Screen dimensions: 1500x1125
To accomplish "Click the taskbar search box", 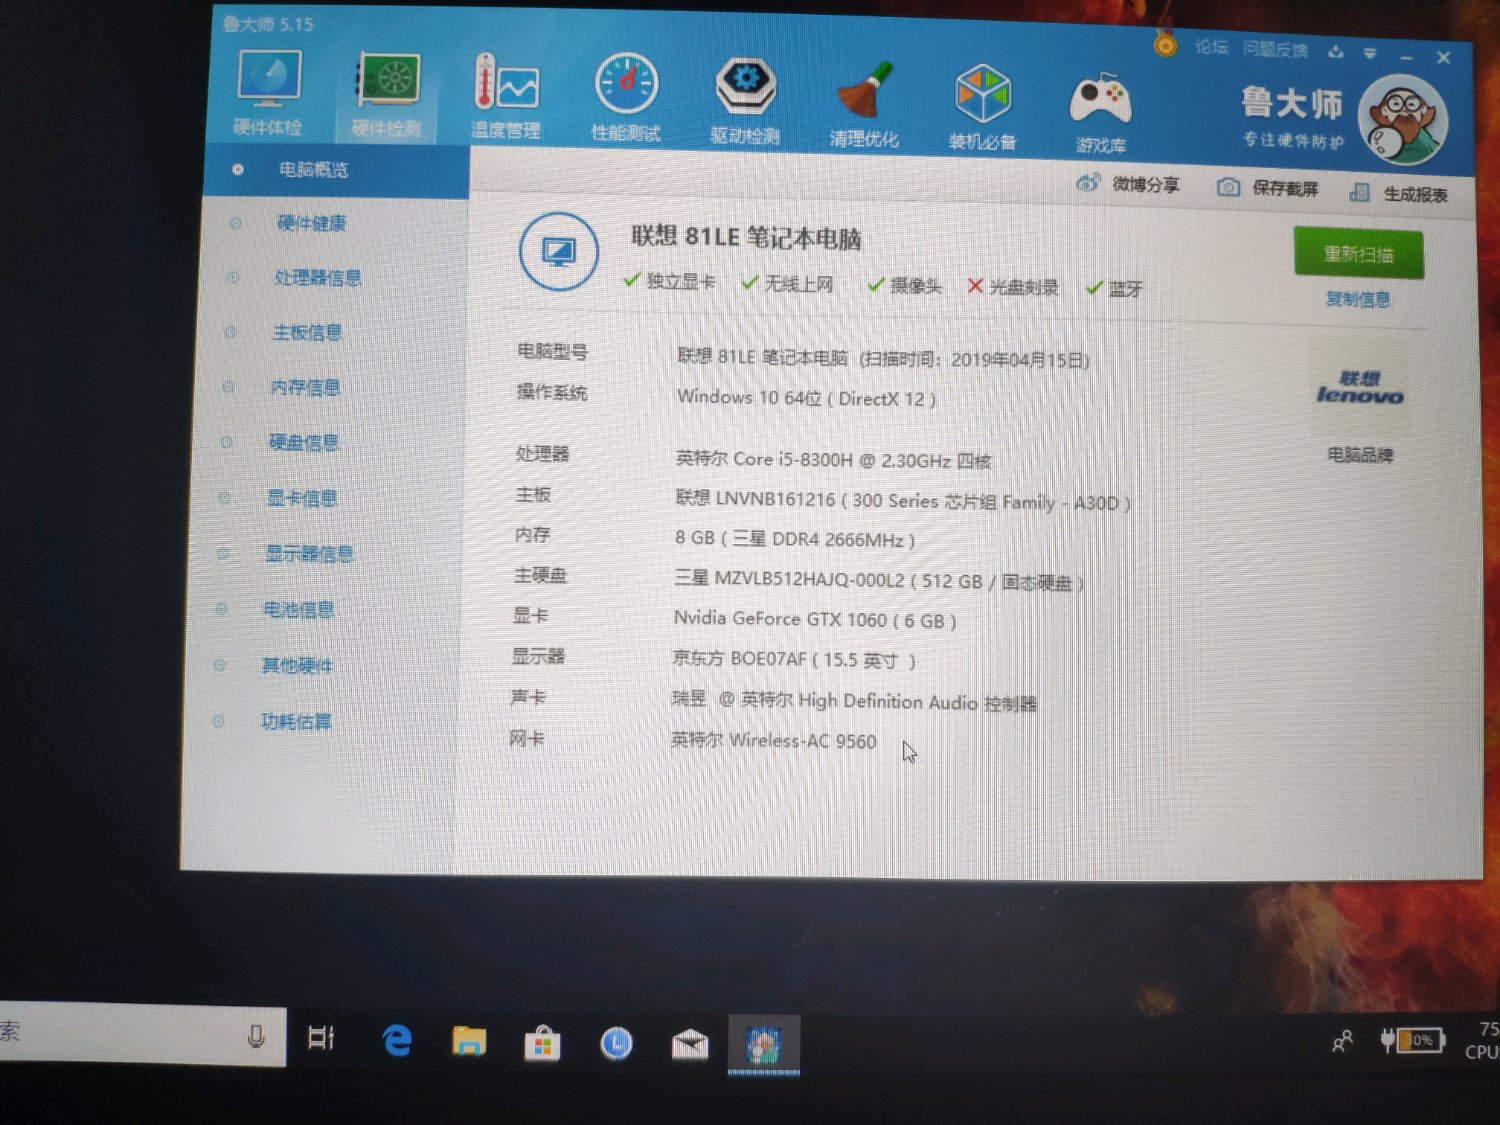I will click(x=141, y=1034).
